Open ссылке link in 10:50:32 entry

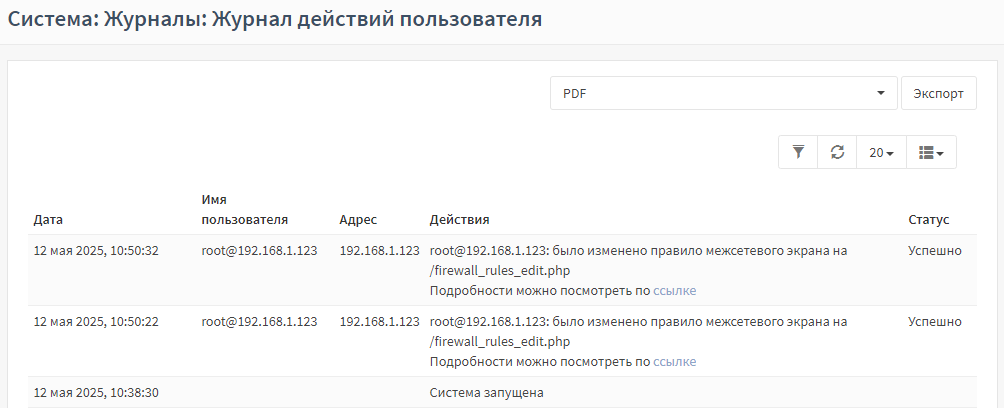coord(674,291)
